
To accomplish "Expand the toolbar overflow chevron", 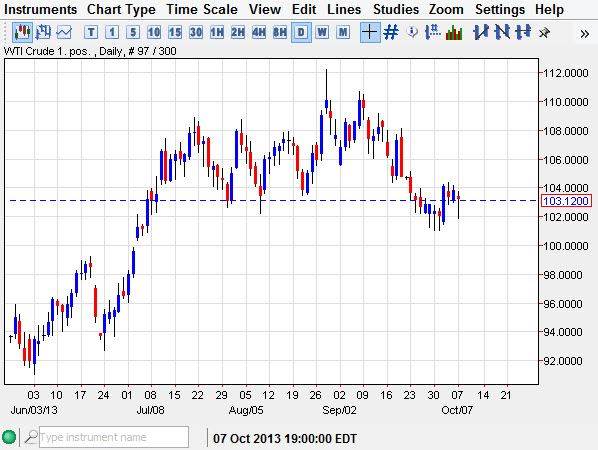I will click(584, 34).
